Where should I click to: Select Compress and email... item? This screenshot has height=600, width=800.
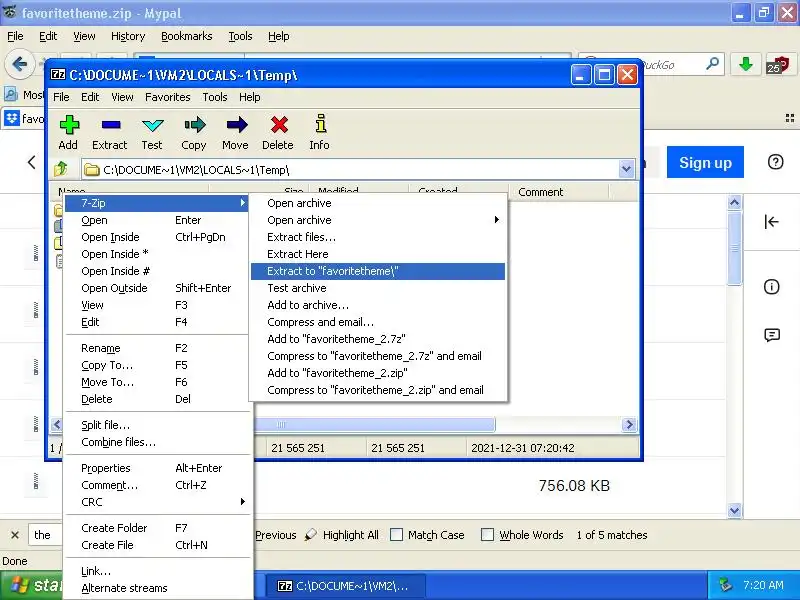(378, 322)
